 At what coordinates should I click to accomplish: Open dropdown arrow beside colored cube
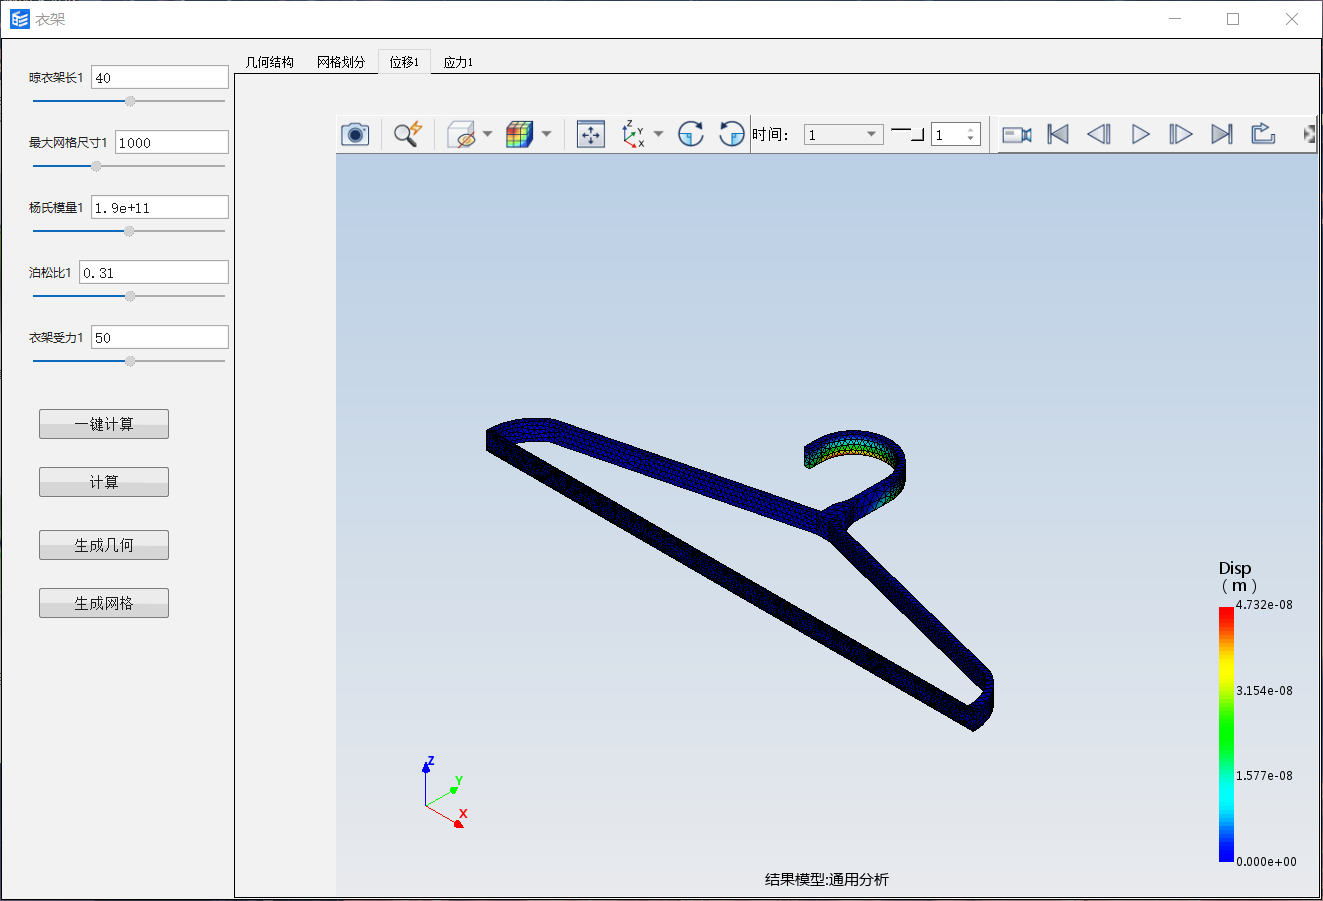coord(546,134)
